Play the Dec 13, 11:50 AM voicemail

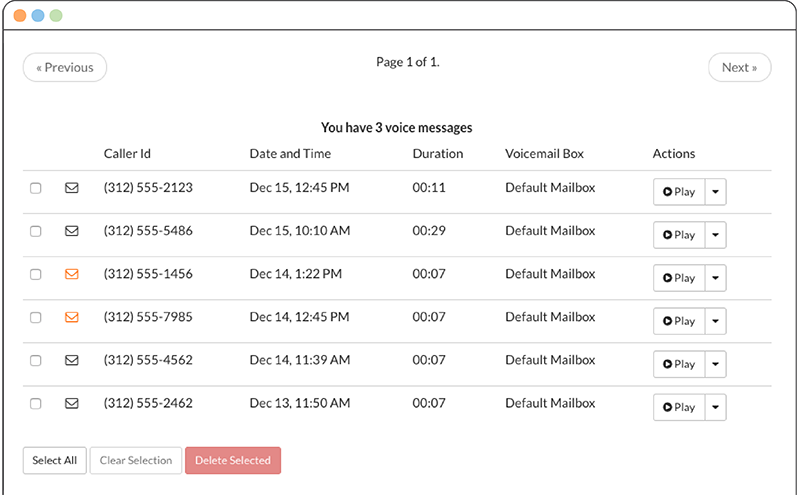679,407
